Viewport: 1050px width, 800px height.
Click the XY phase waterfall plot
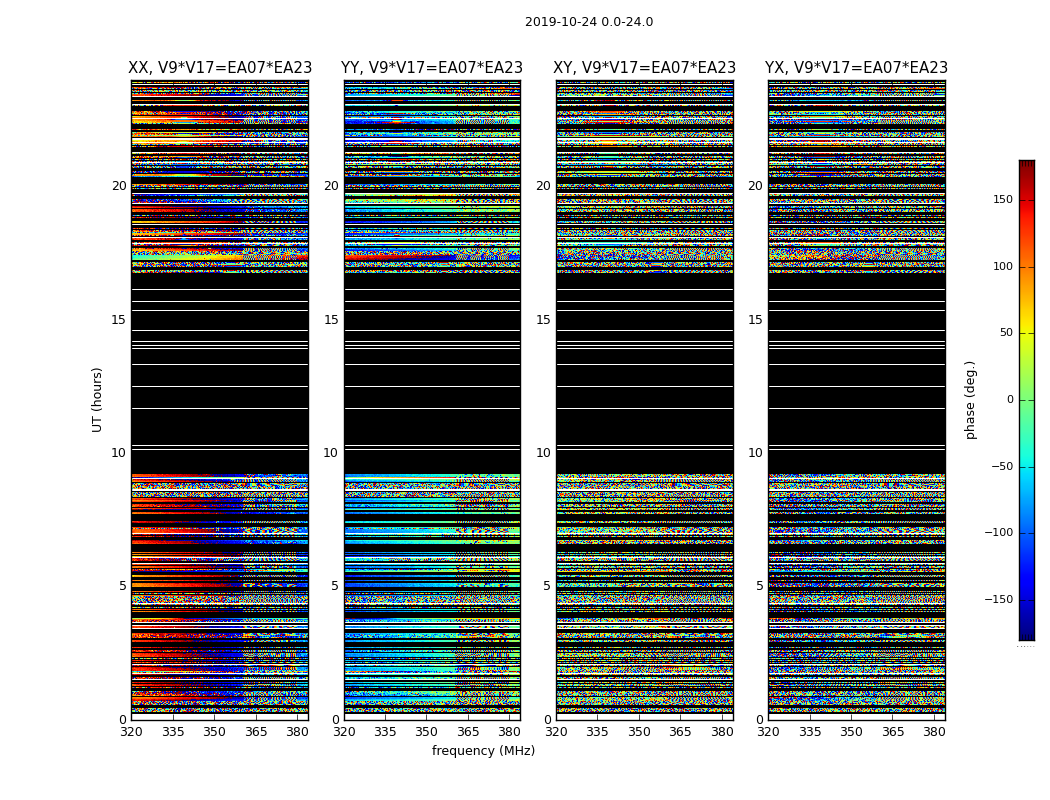point(644,400)
